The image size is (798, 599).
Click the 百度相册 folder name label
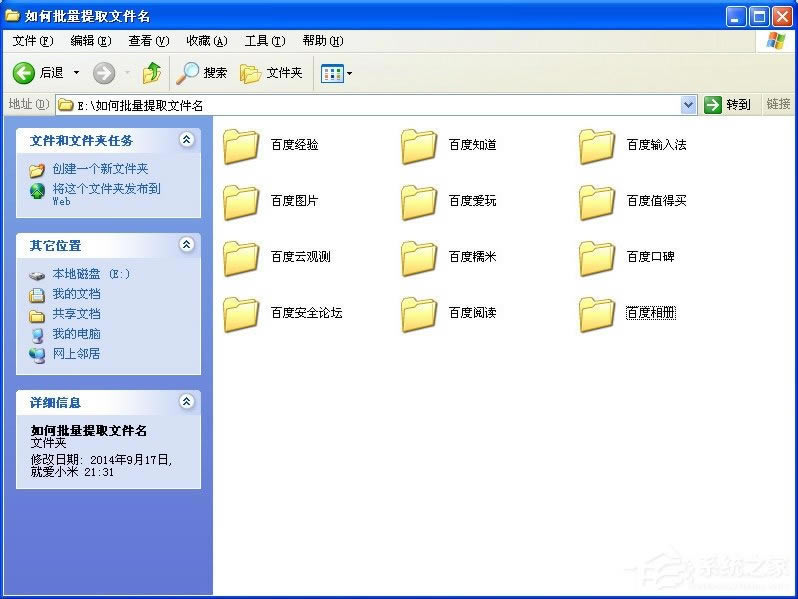(650, 312)
